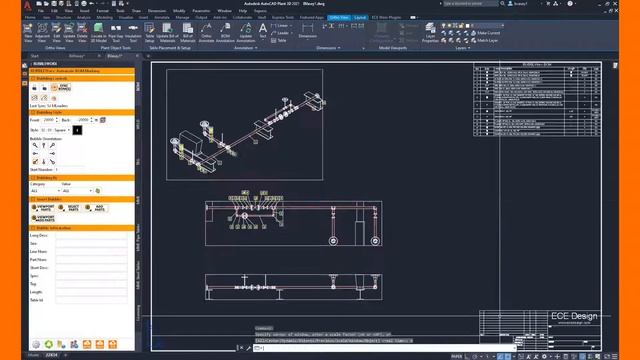Screen dimensions: 640x360
Task: Click the Match Layer button
Action: [484, 40]
